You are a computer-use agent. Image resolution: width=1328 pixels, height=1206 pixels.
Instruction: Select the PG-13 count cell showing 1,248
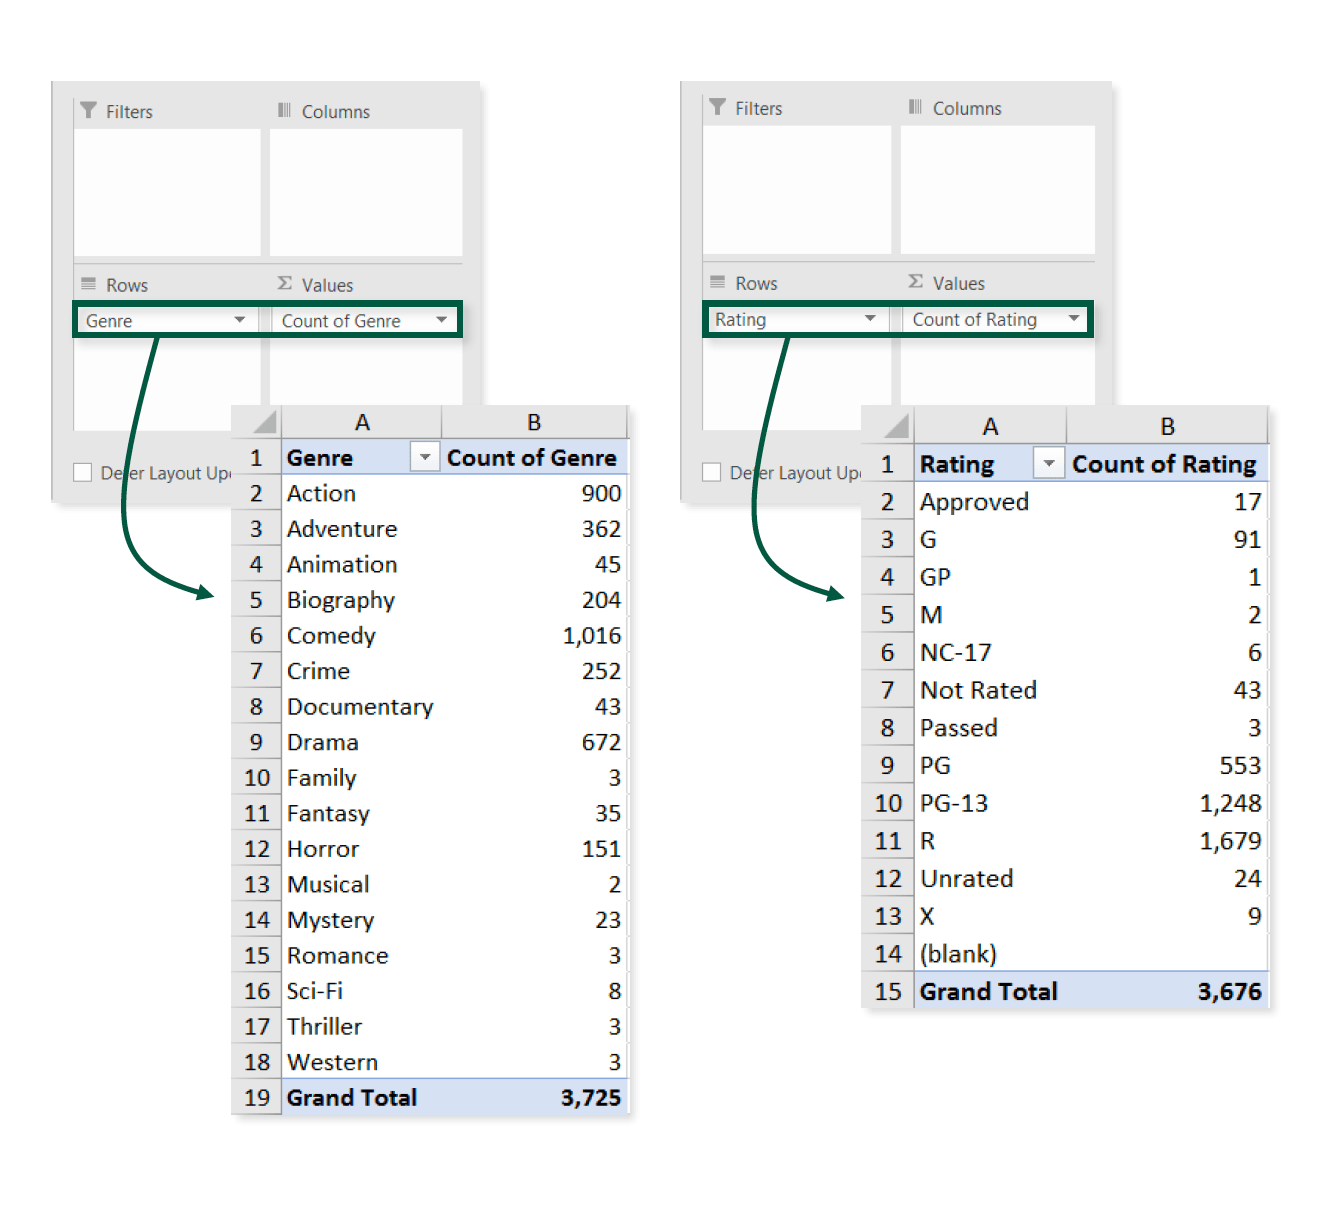coord(1231,803)
